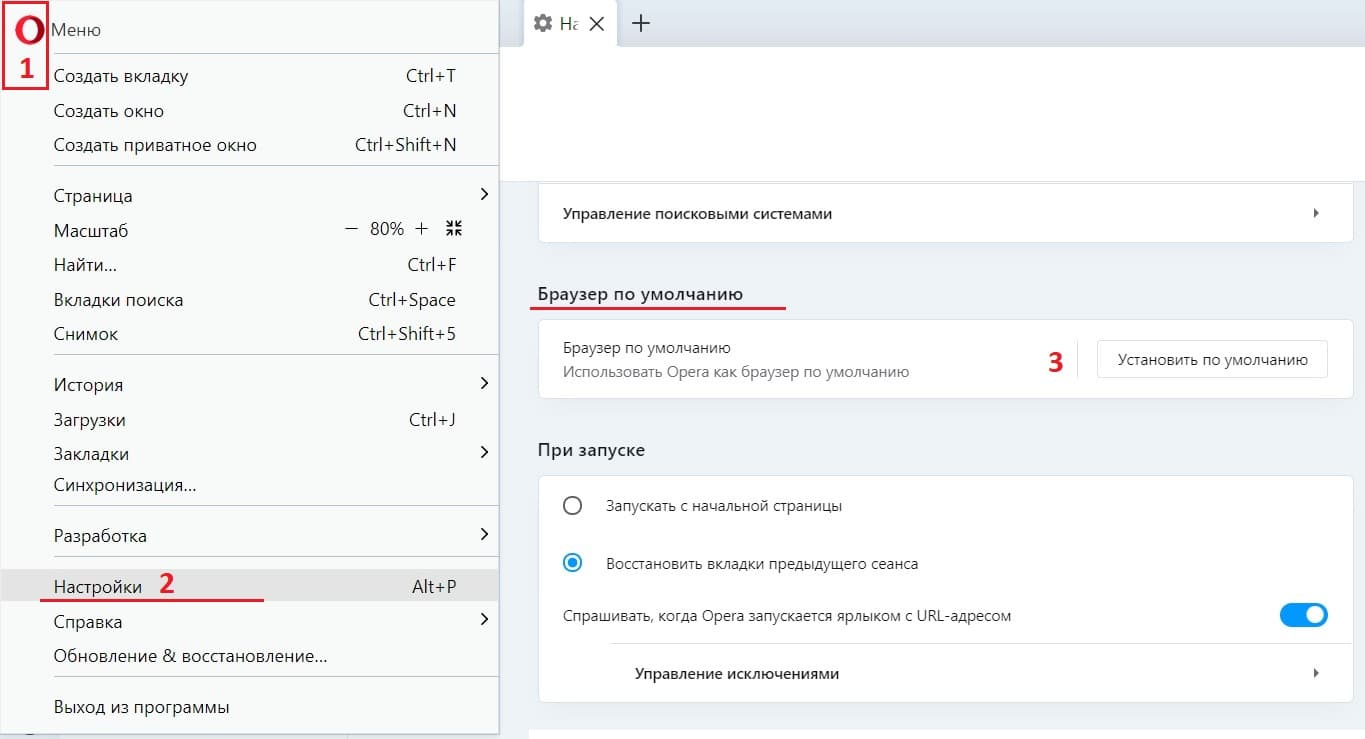
Task: Open 'Настройки' from the menu
Action: click(x=98, y=587)
